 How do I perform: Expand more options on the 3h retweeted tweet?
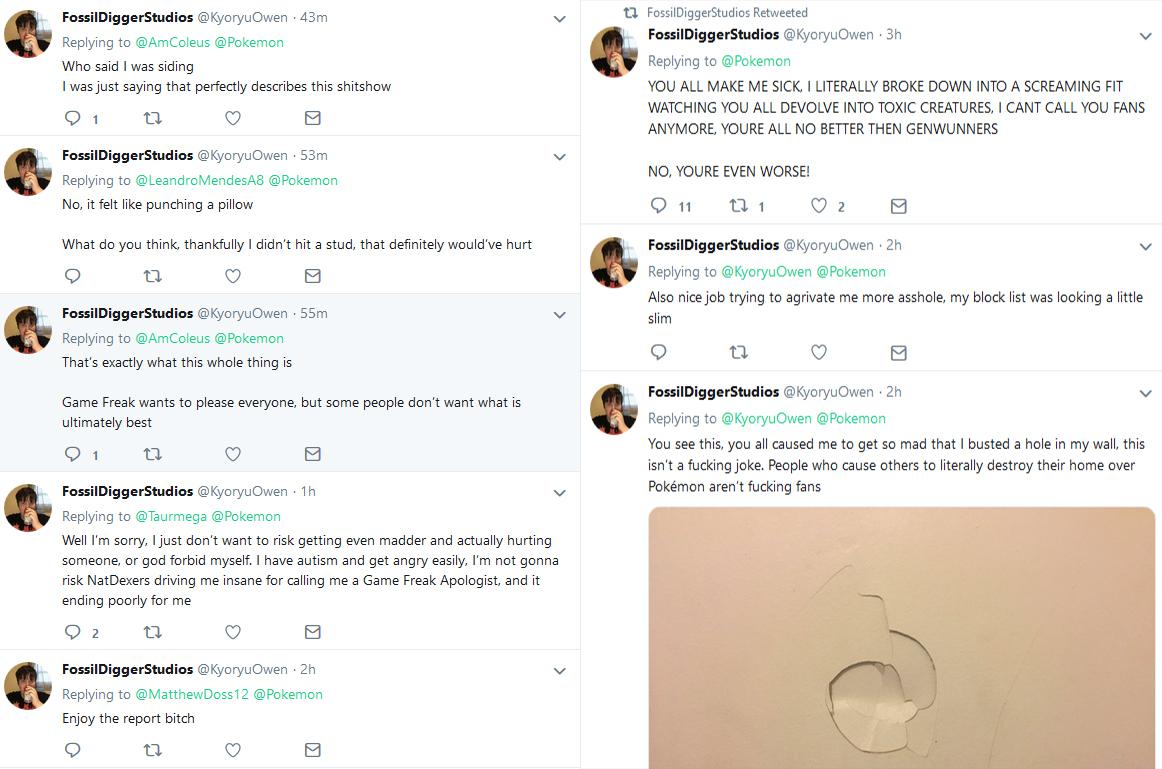(1146, 36)
